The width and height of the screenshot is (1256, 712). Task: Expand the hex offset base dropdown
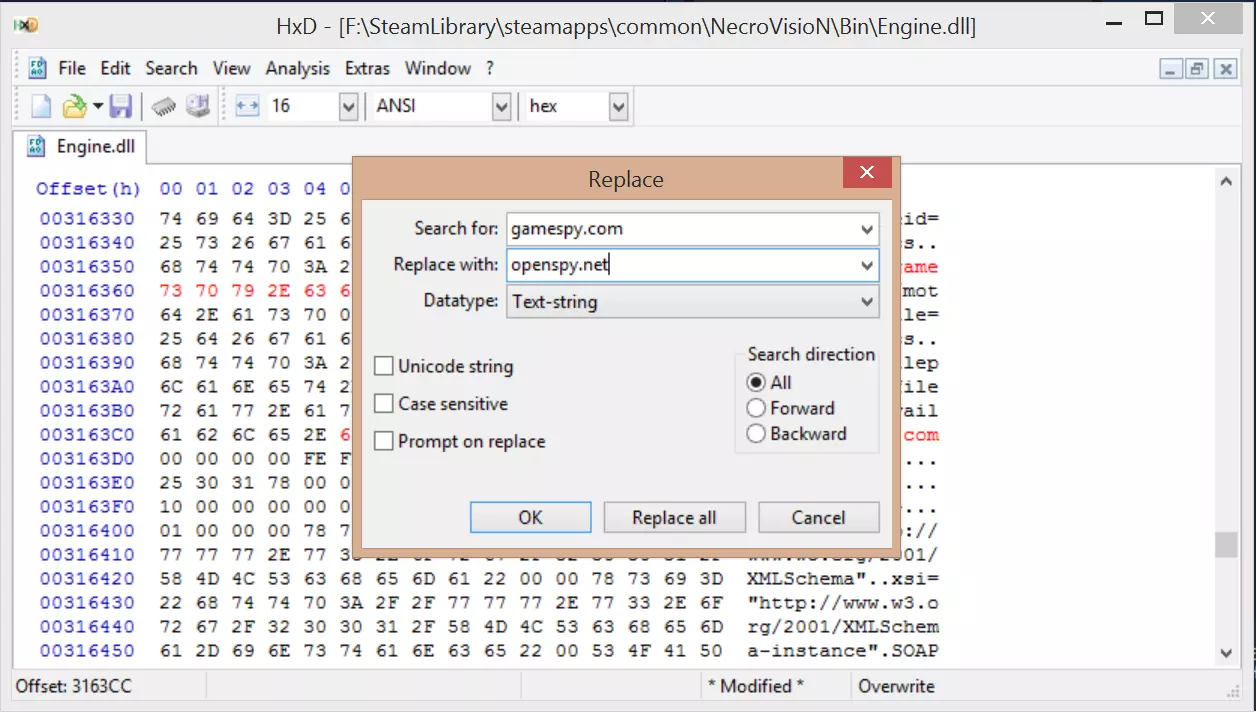pos(618,106)
